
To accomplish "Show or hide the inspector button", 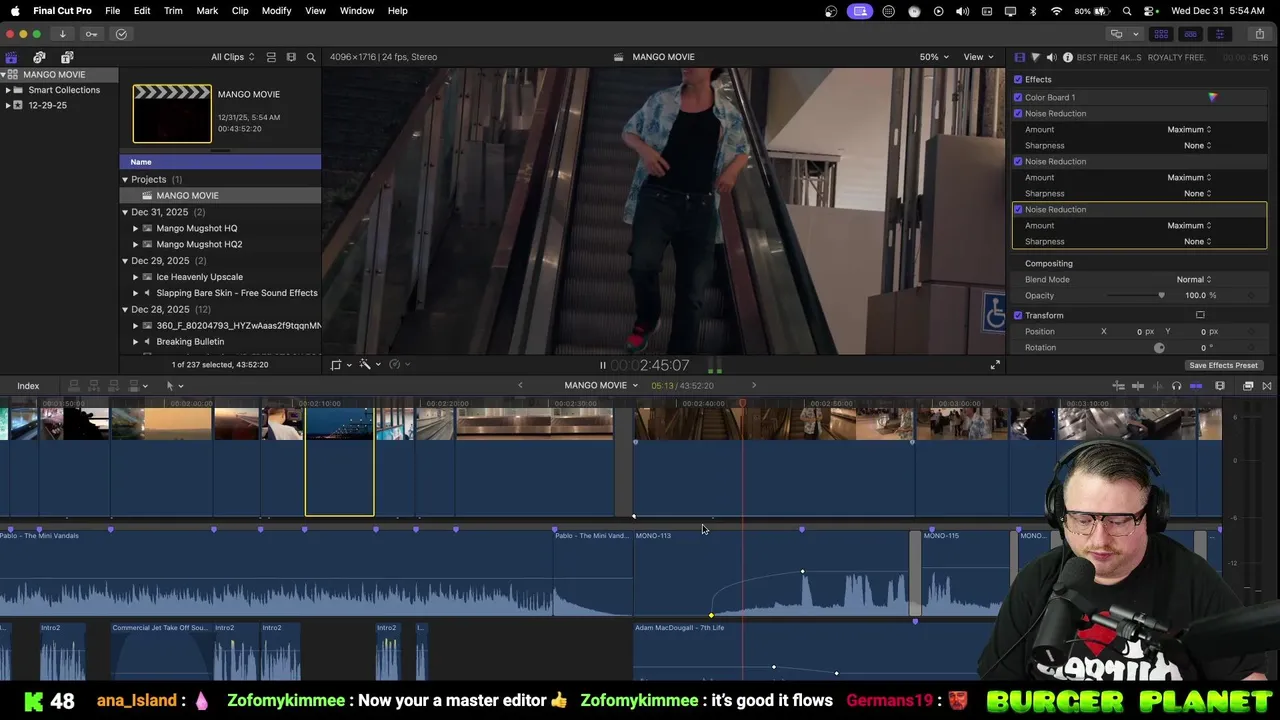I will point(1219,34).
